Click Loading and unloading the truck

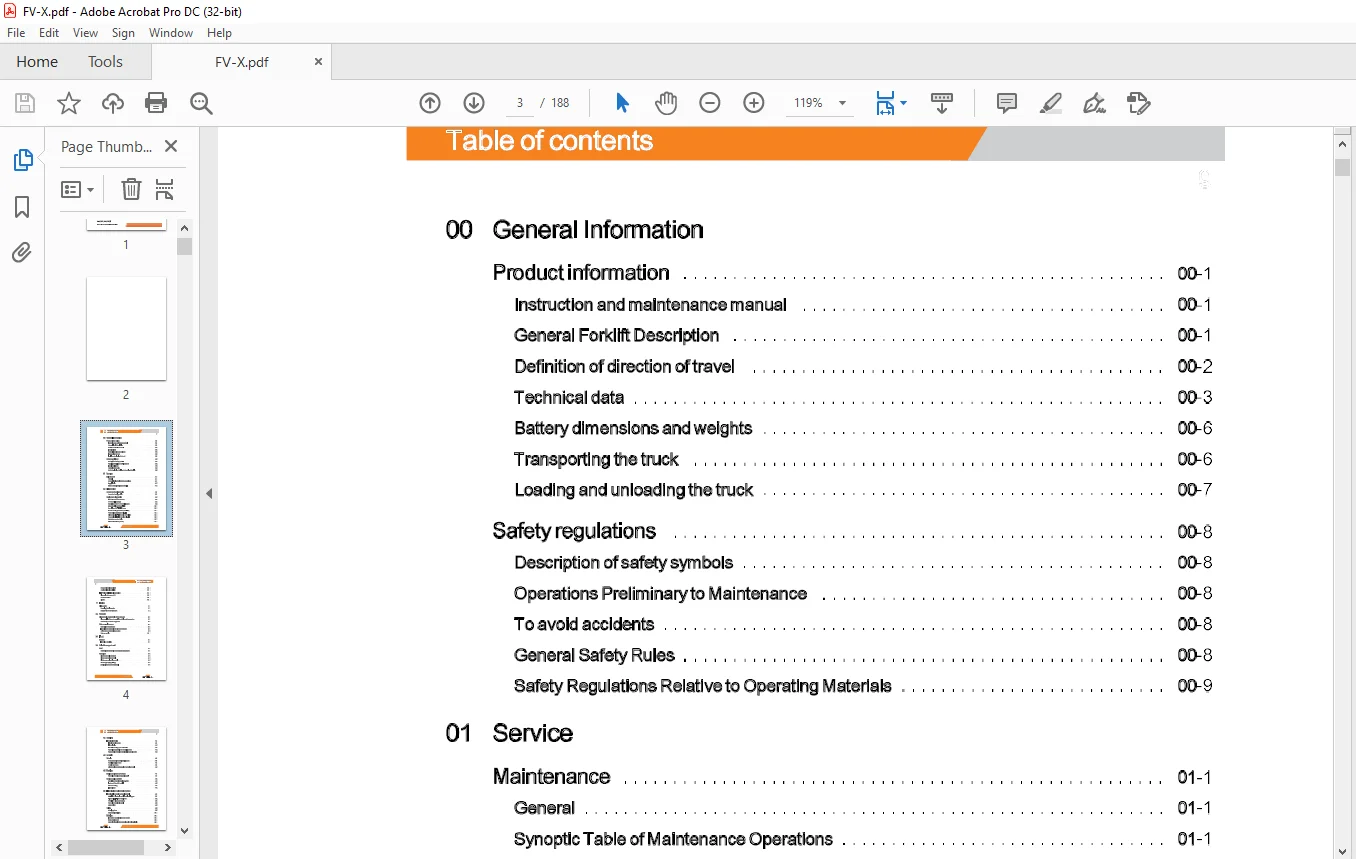tap(633, 490)
